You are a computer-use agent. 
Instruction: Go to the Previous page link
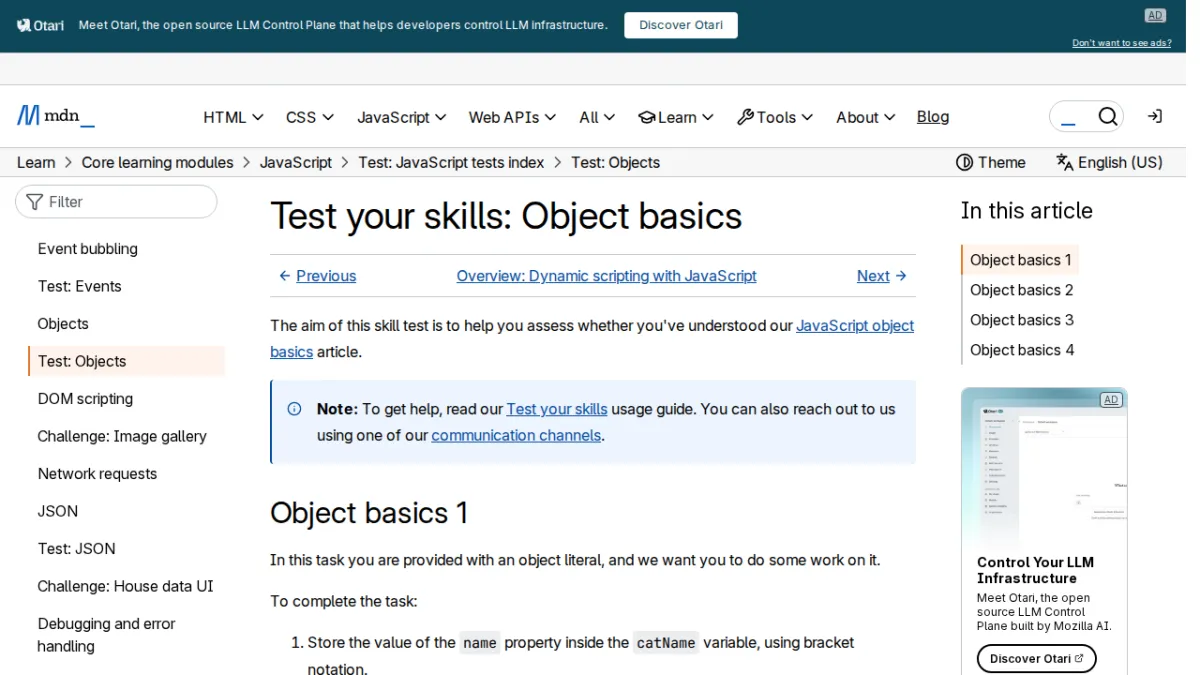[317, 276]
